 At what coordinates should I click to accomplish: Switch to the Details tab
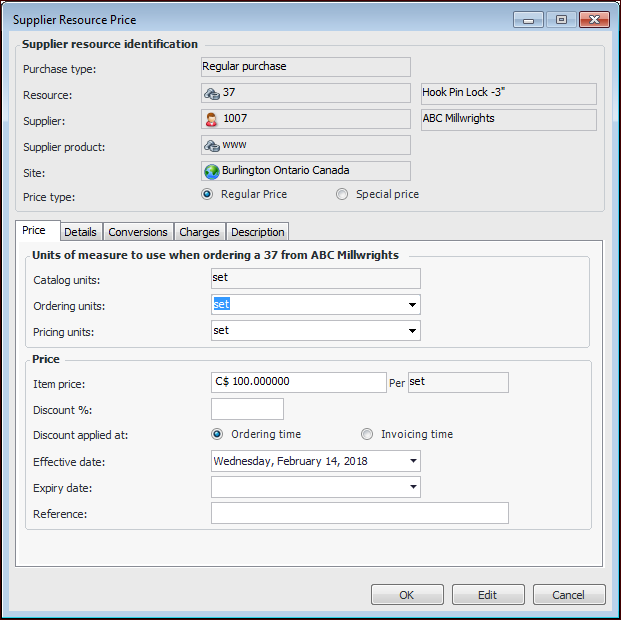click(80, 232)
